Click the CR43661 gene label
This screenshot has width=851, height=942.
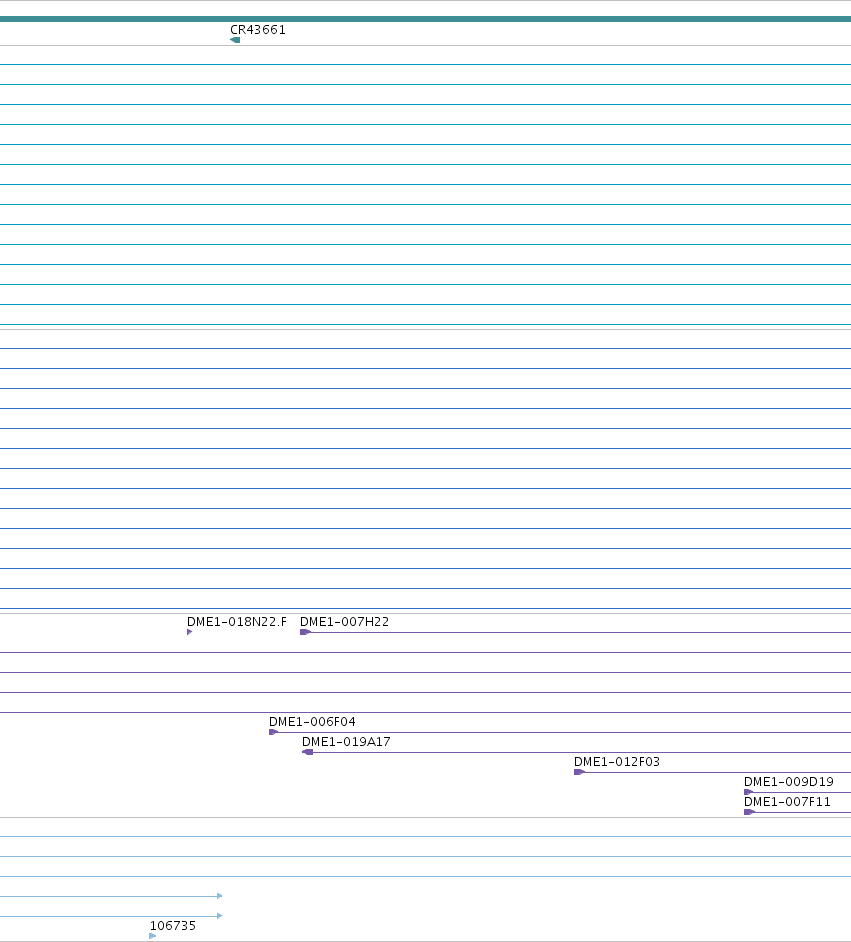pos(258,29)
